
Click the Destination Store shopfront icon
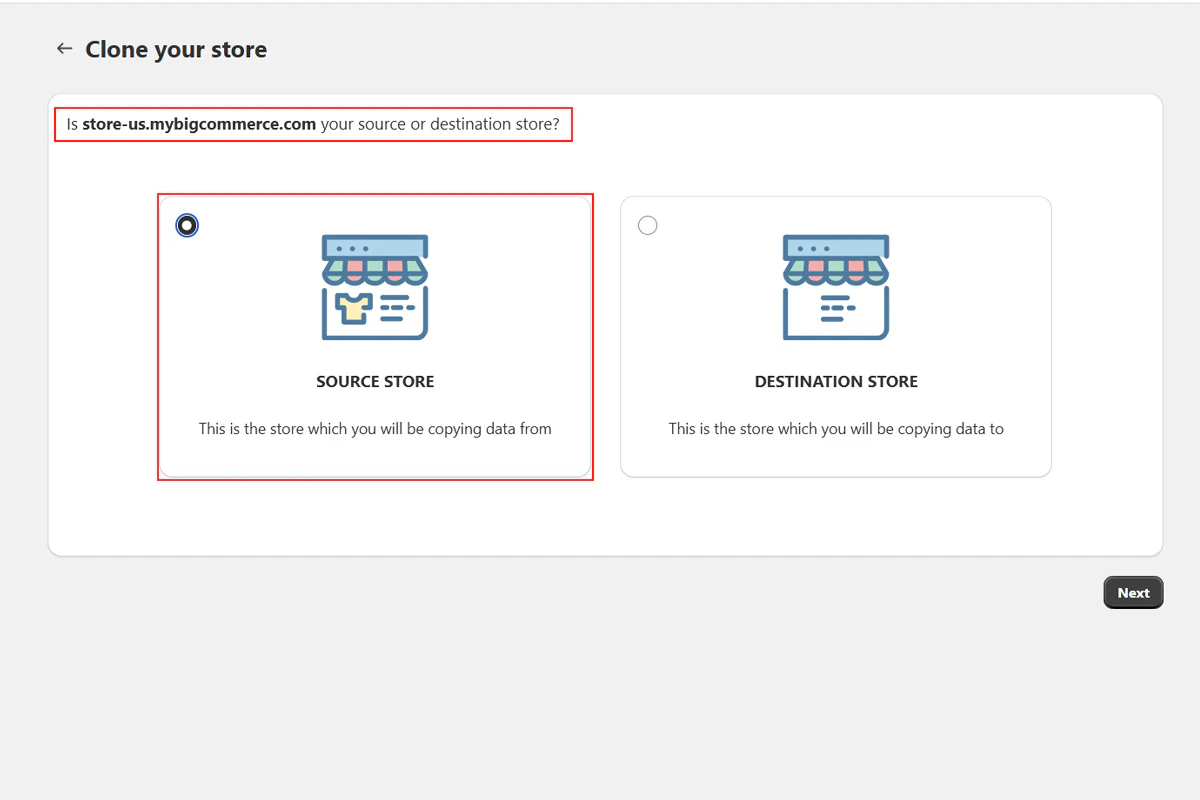tap(835, 285)
